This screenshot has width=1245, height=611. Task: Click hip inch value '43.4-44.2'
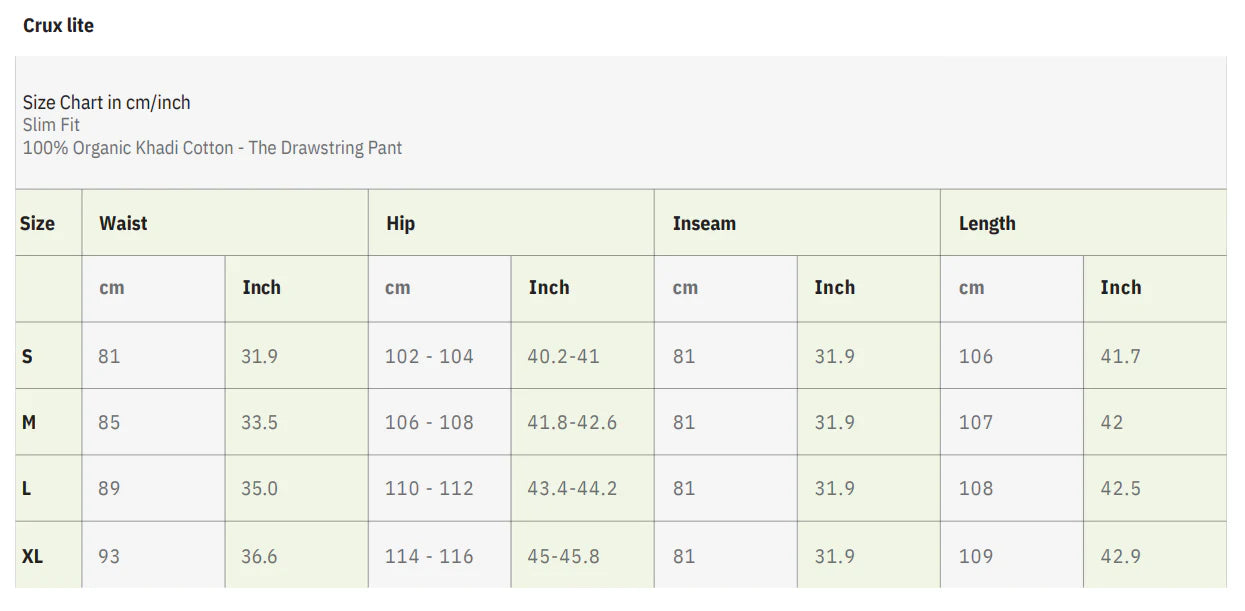(572, 488)
